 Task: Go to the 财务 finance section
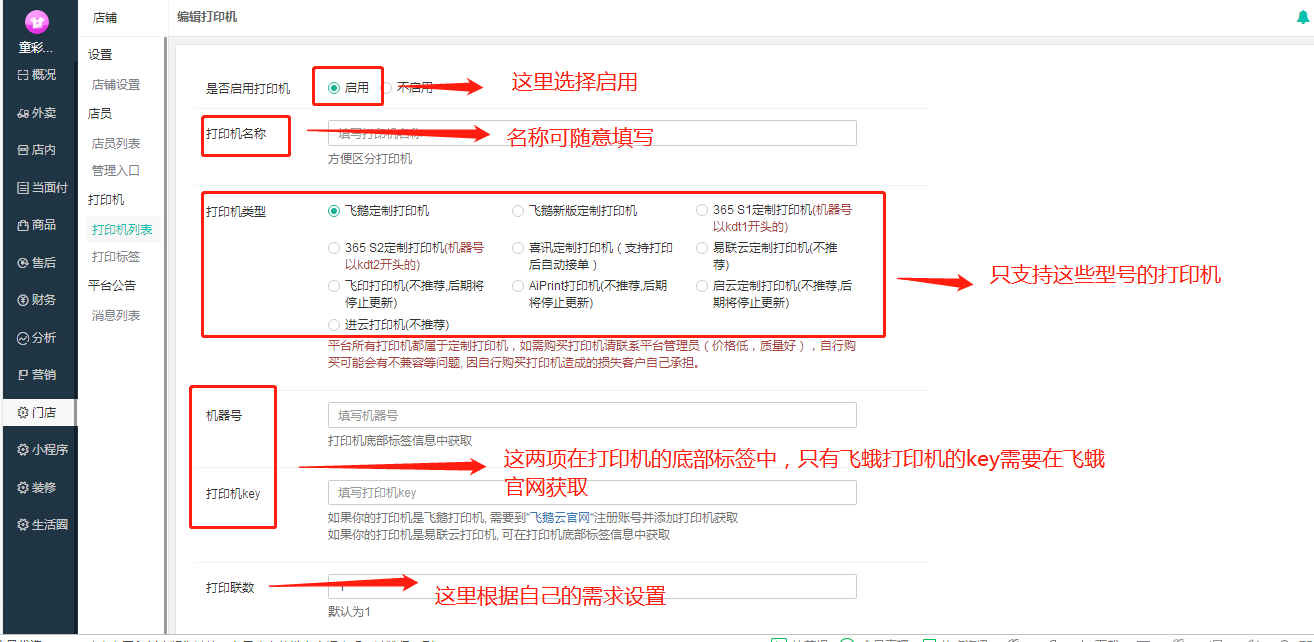coord(37,300)
